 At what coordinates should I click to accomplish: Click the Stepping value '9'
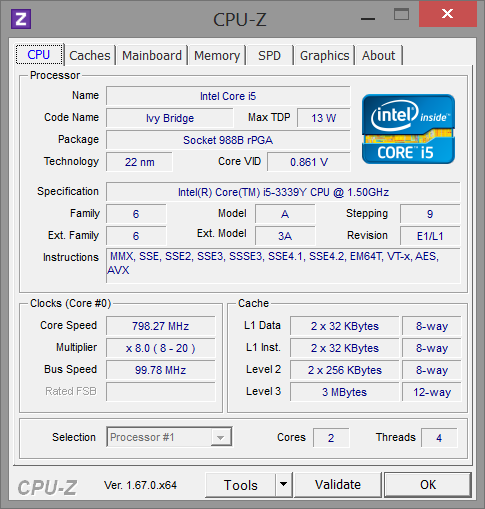[x=430, y=214]
